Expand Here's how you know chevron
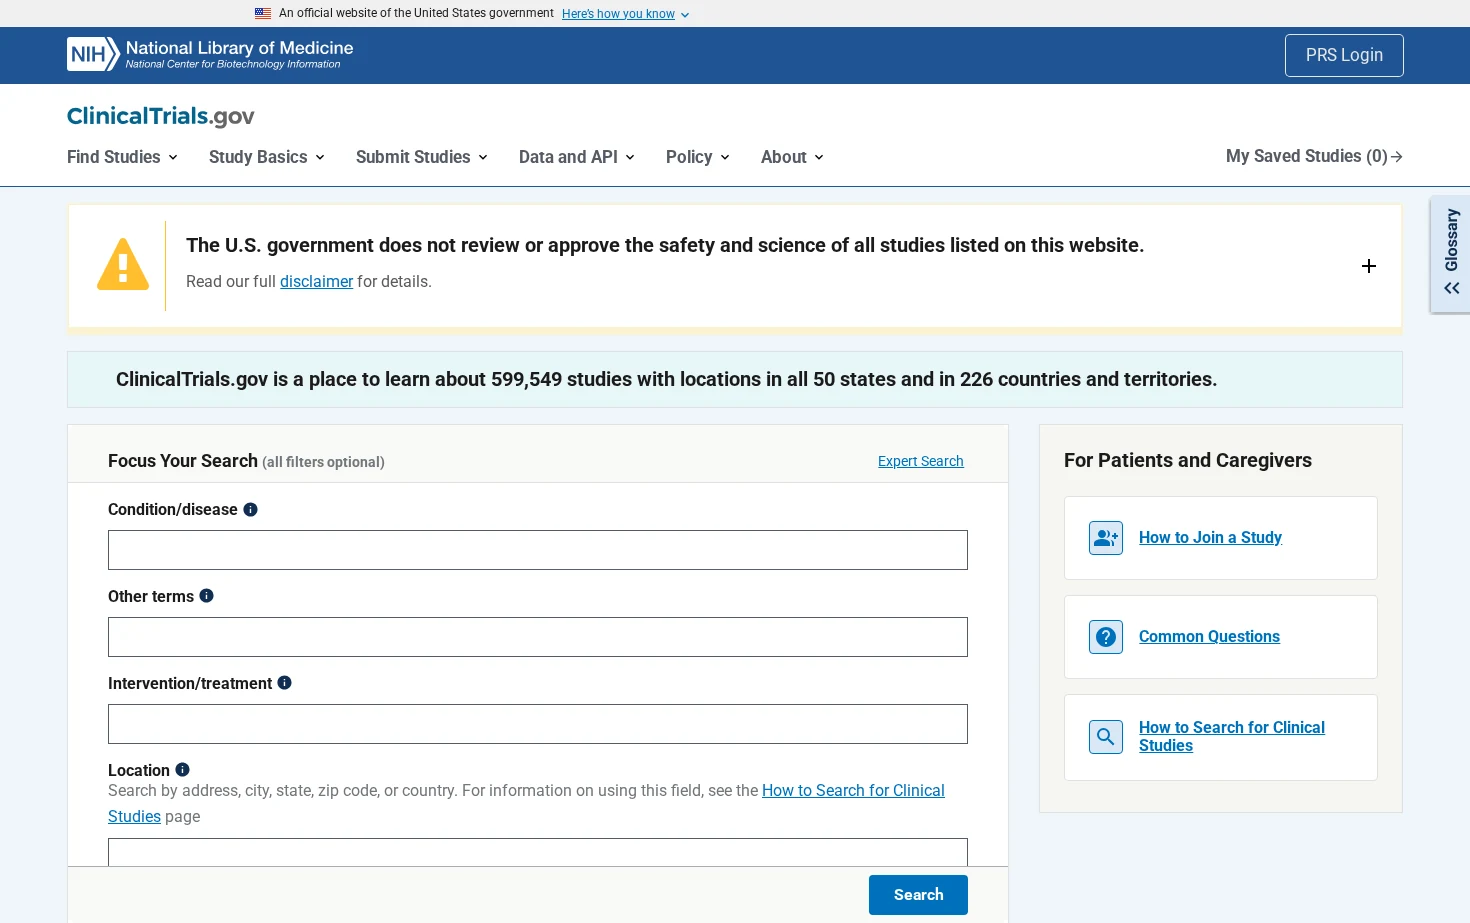This screenshot has width=1470, height=923. [685, 15]
